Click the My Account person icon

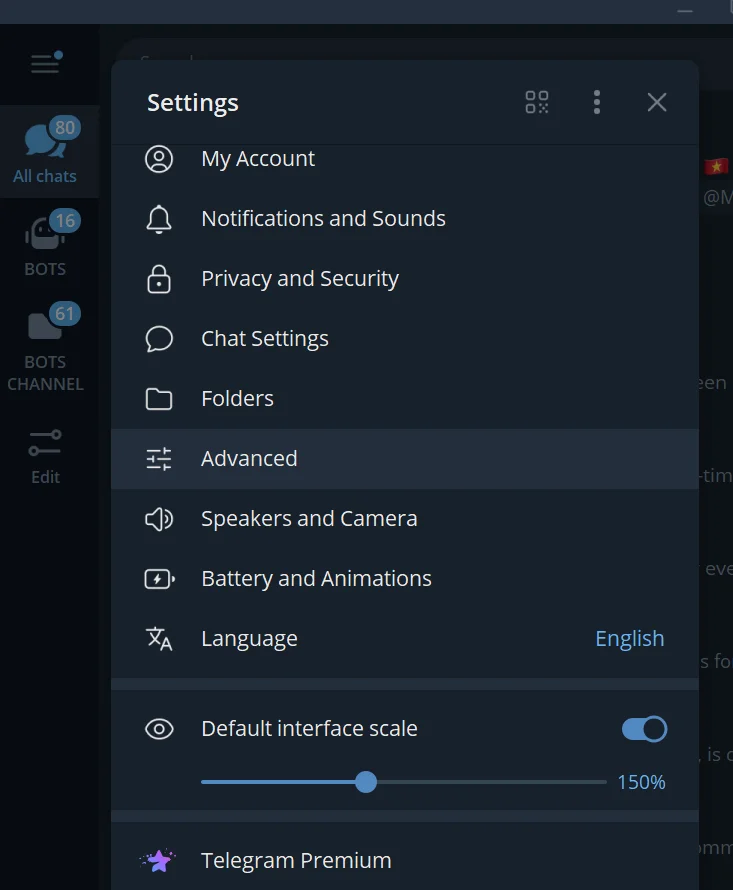159,159
